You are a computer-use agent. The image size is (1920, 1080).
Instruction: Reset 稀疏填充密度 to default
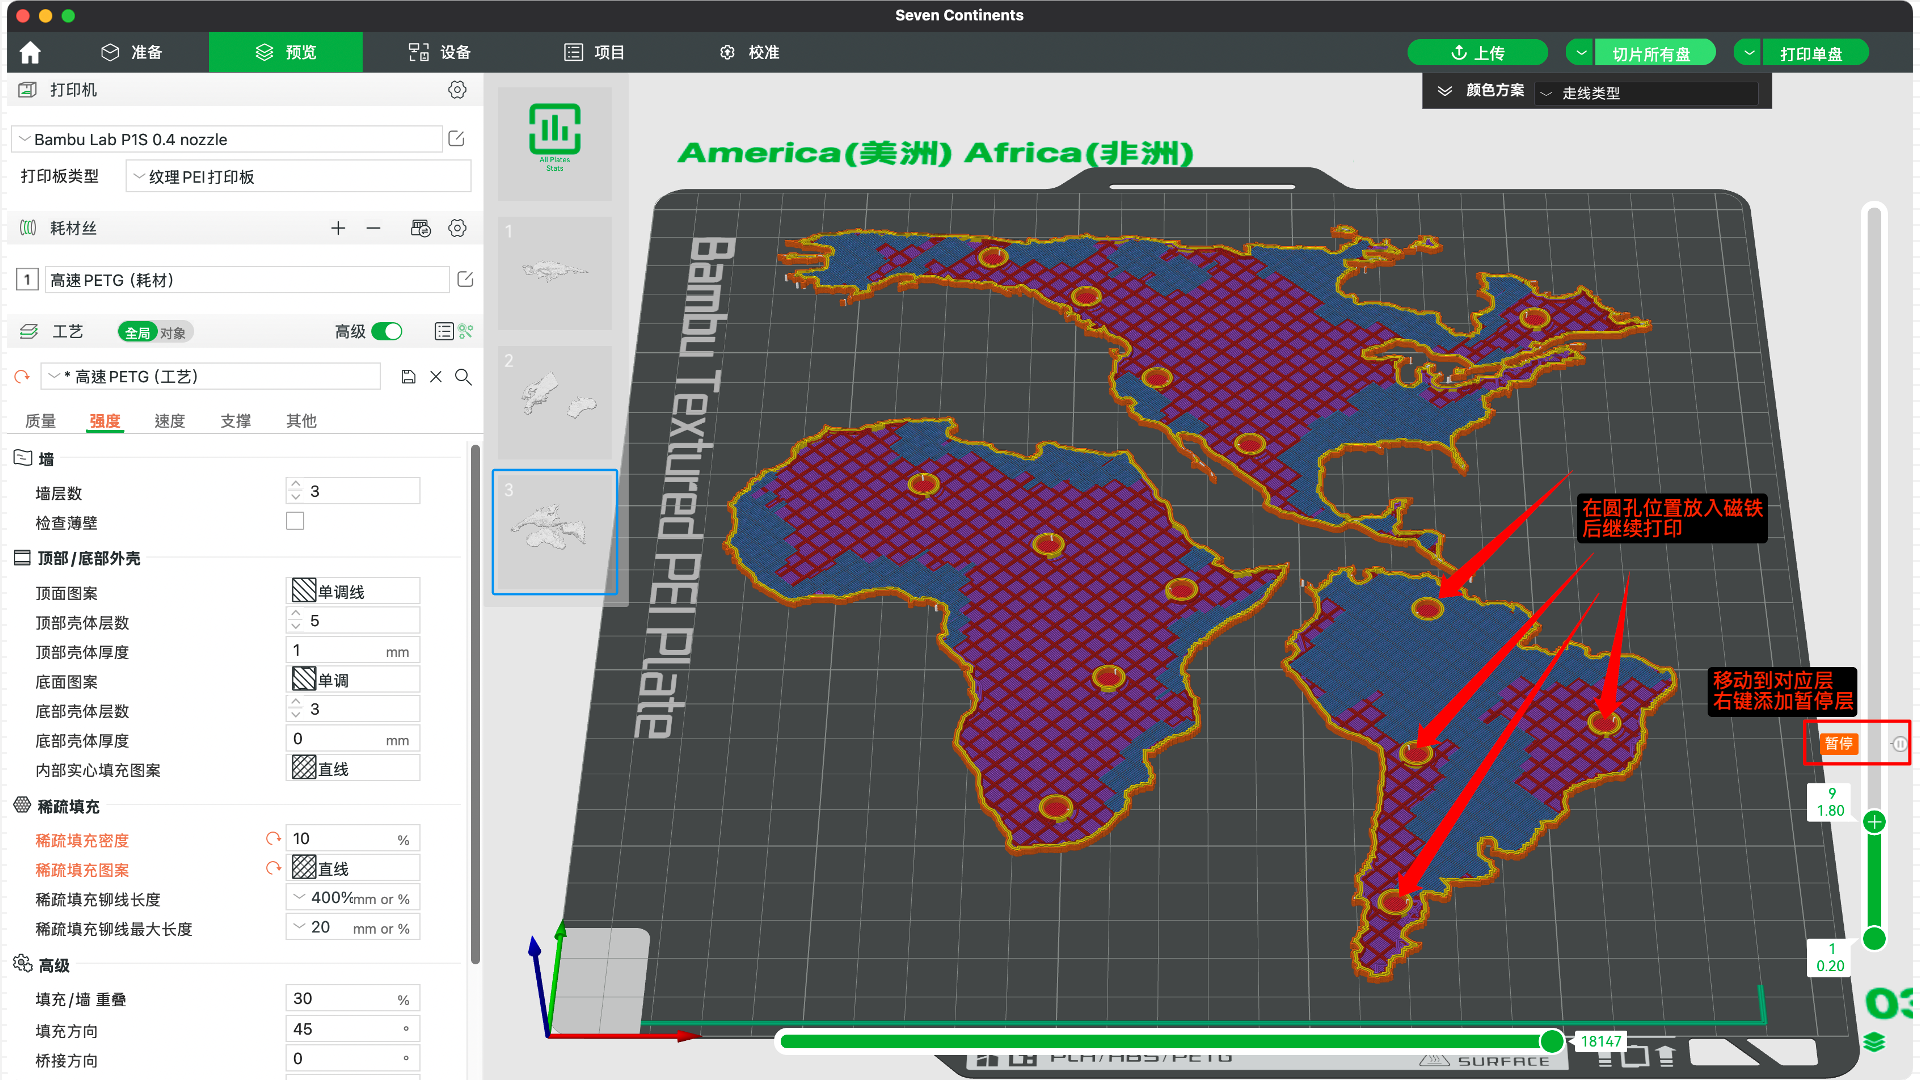coord(272,838)
